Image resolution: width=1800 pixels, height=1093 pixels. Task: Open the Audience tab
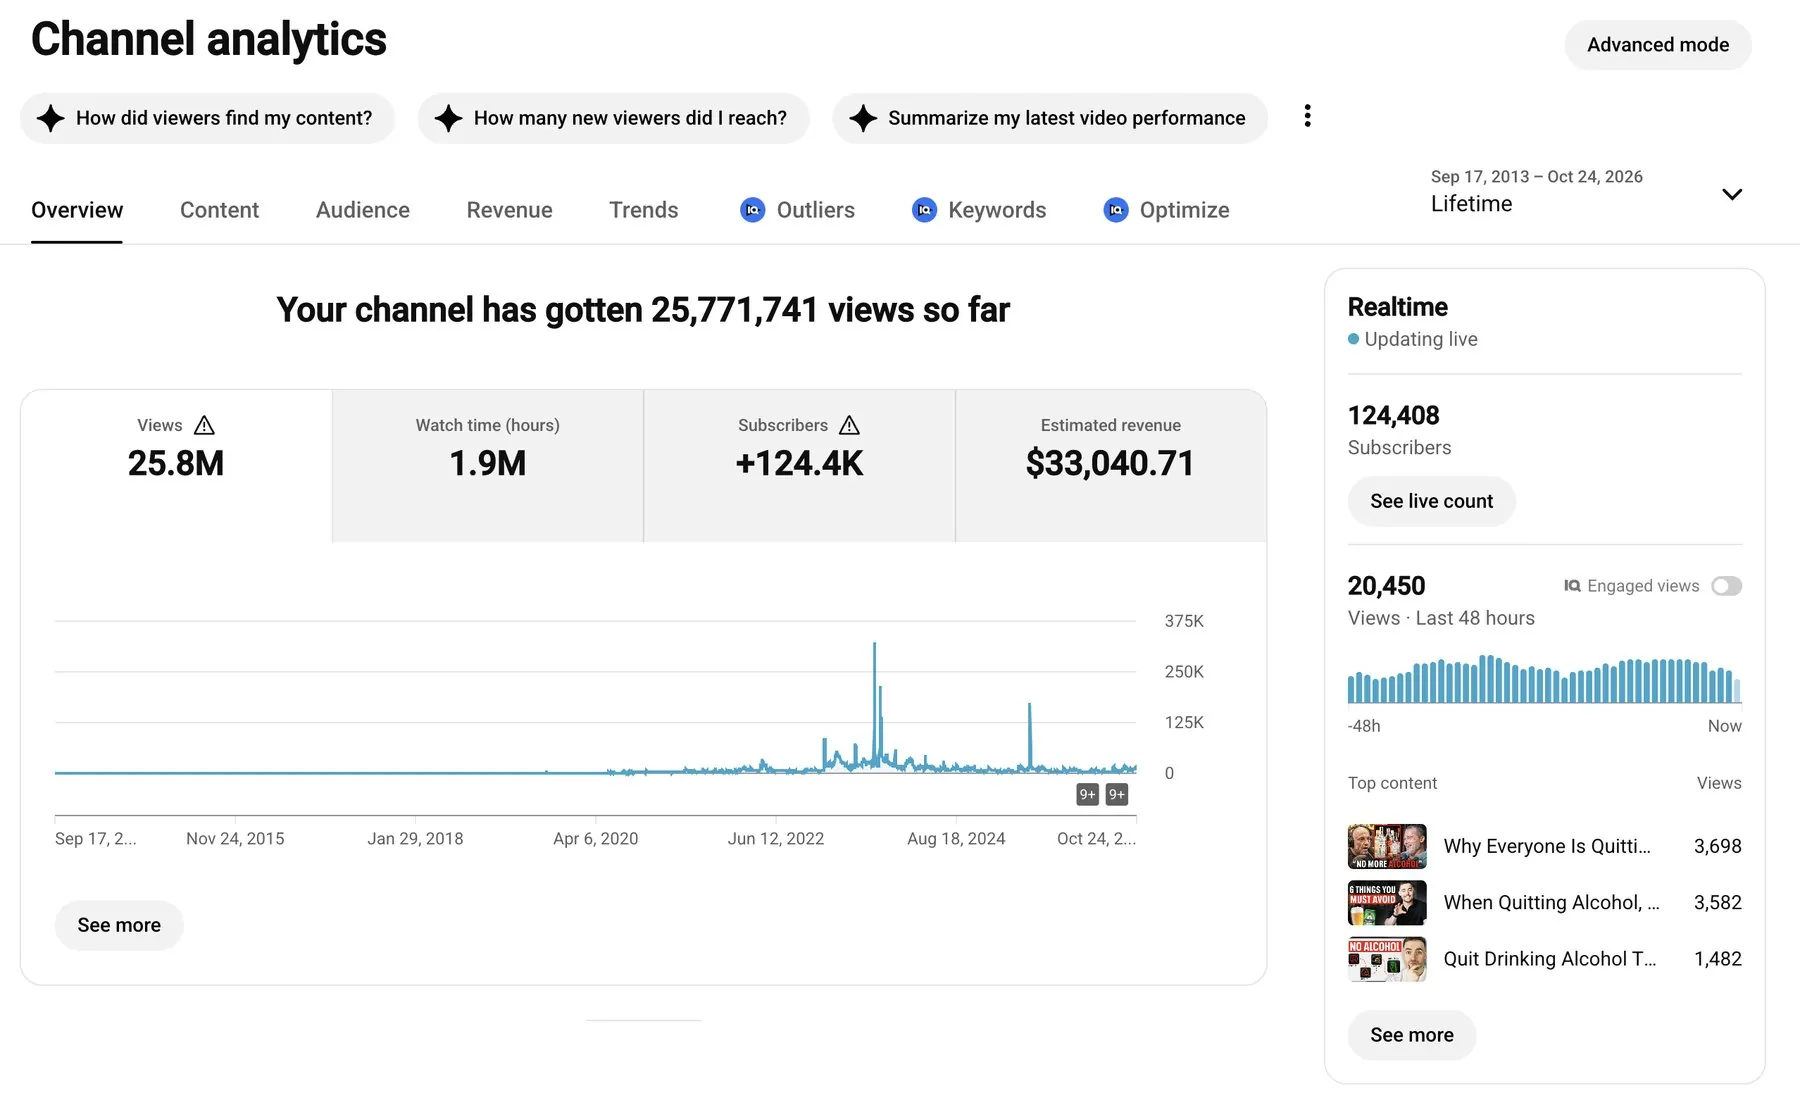(363, 210)
